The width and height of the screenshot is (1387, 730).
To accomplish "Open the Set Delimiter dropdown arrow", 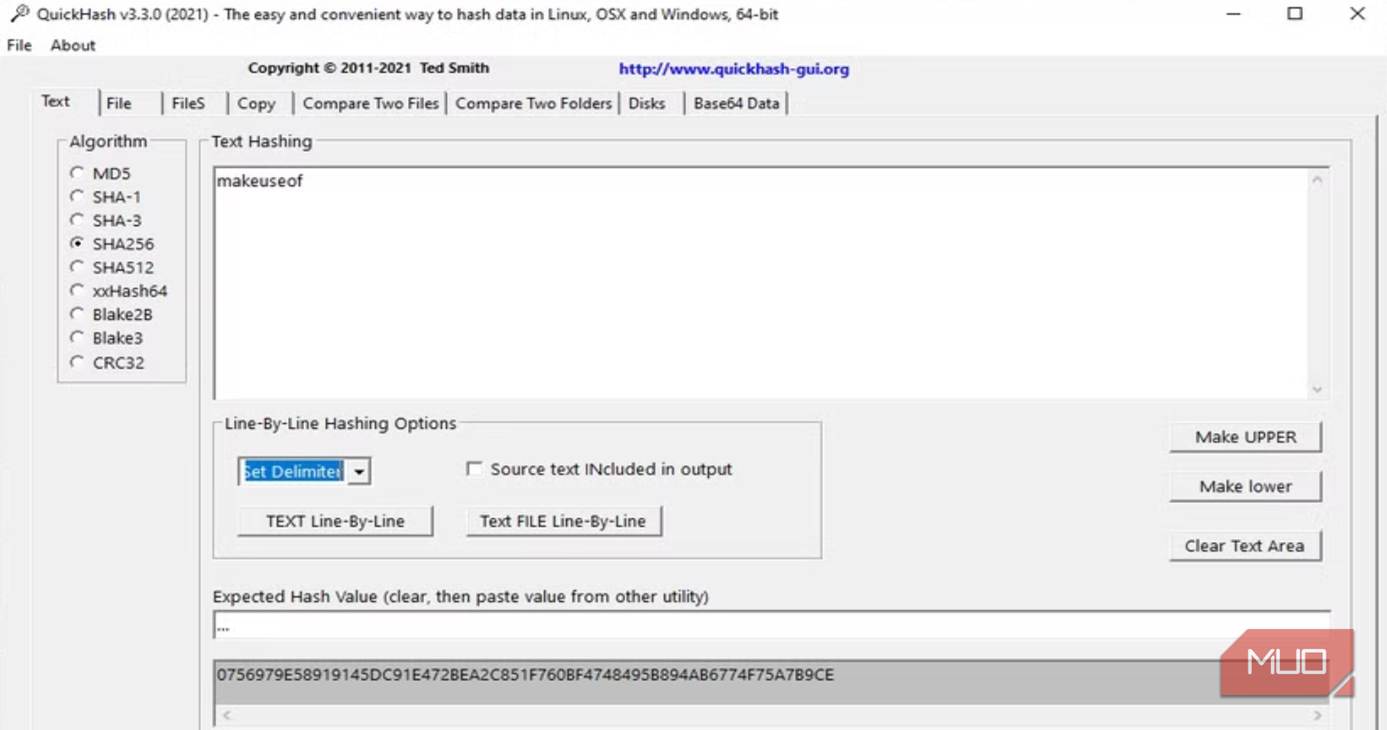I will (x=359, y=472).
